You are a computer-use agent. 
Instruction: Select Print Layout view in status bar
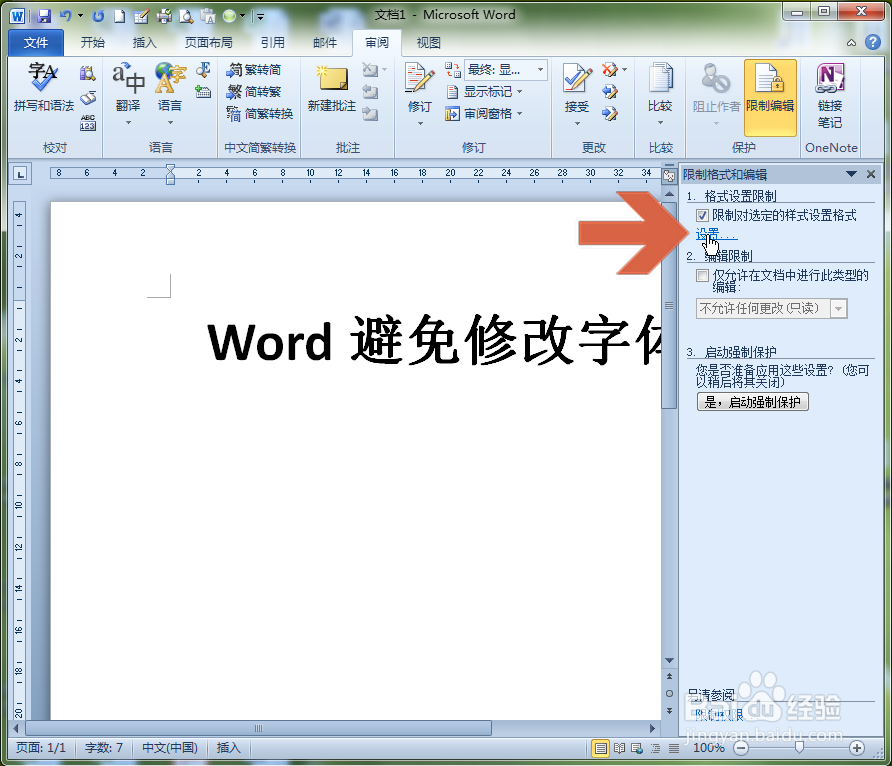tap(600, 748)
